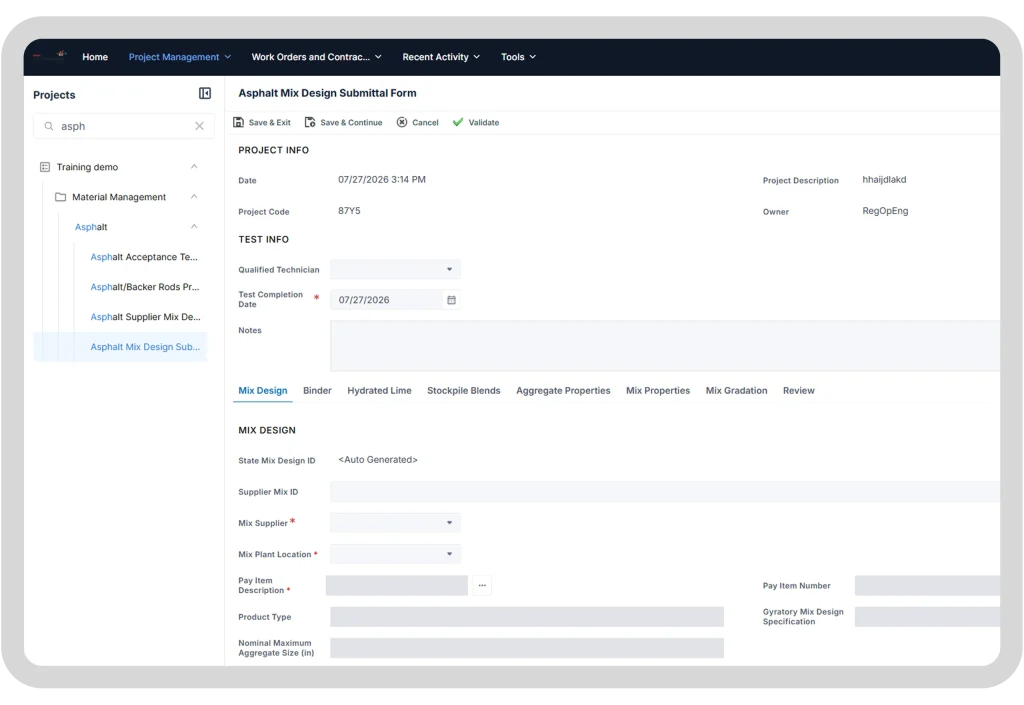Switch to the Mix Gradation tab

click(x=736, y=390)
